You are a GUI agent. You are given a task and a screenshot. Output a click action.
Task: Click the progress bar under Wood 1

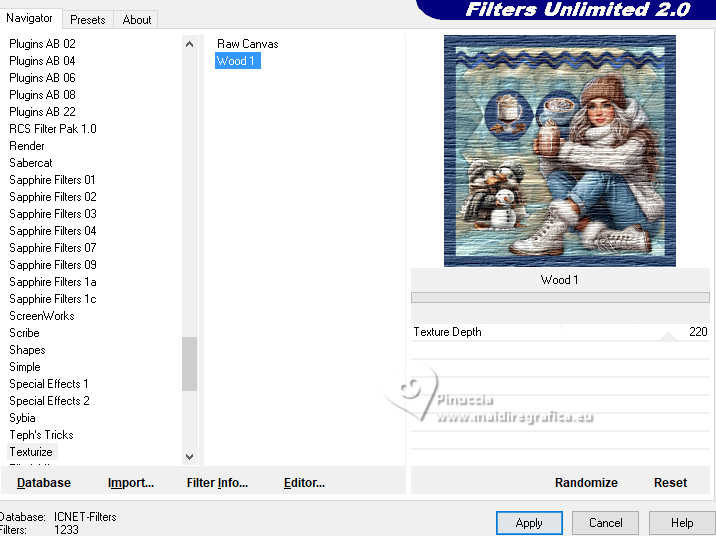560,298
